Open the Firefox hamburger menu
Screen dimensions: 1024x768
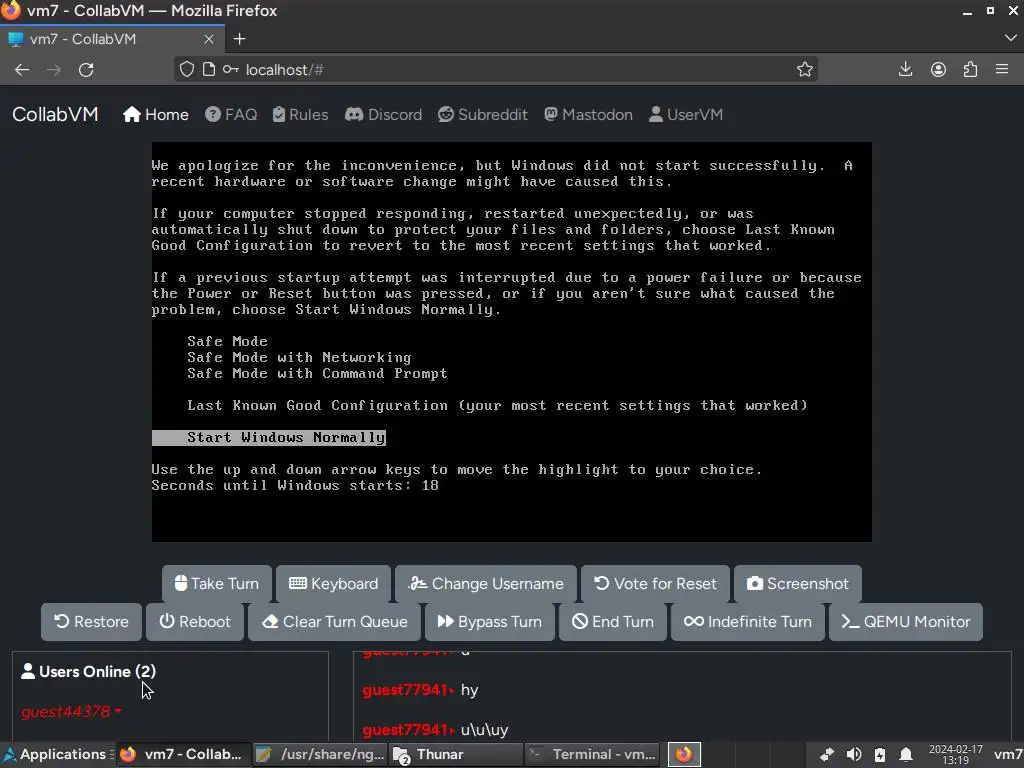(x=1002, y=69)
